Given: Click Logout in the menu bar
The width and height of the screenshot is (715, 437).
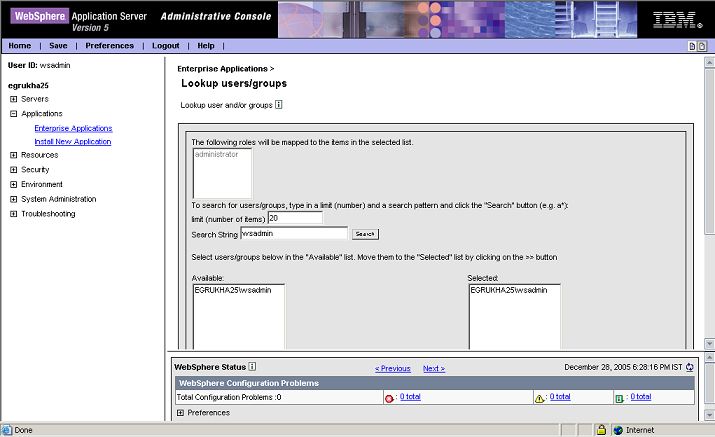Looking at the screenshot, I should pos(166,46).
